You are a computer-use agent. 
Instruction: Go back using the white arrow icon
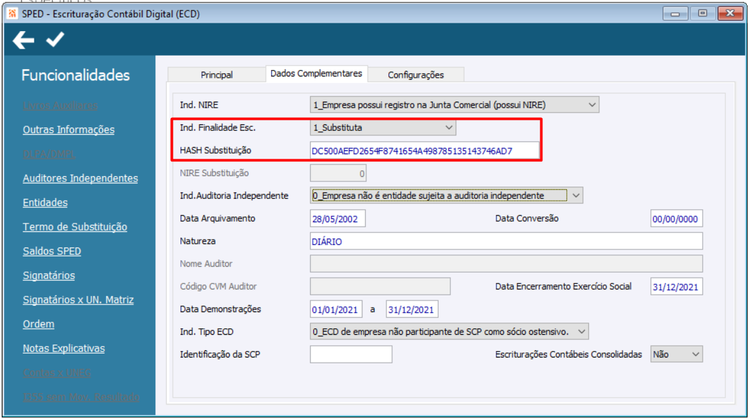pos(23,40)
